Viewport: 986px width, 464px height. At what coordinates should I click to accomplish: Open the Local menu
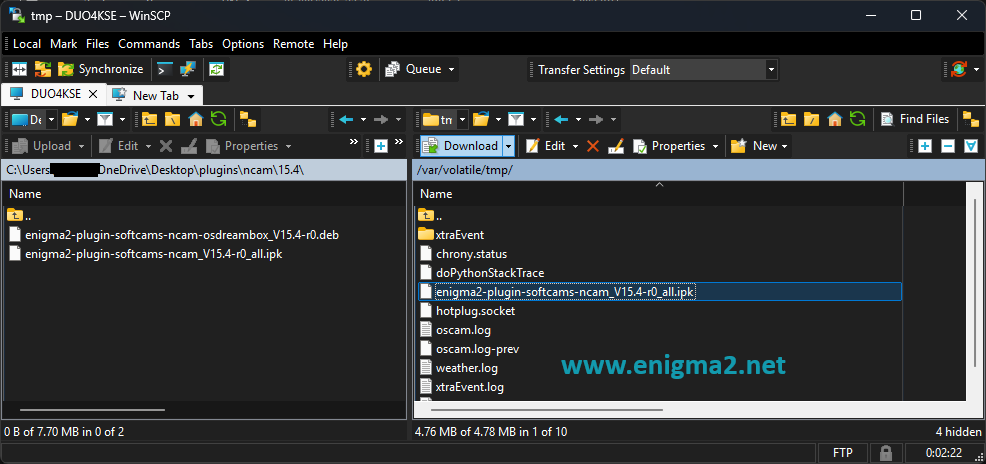[27, 44]
